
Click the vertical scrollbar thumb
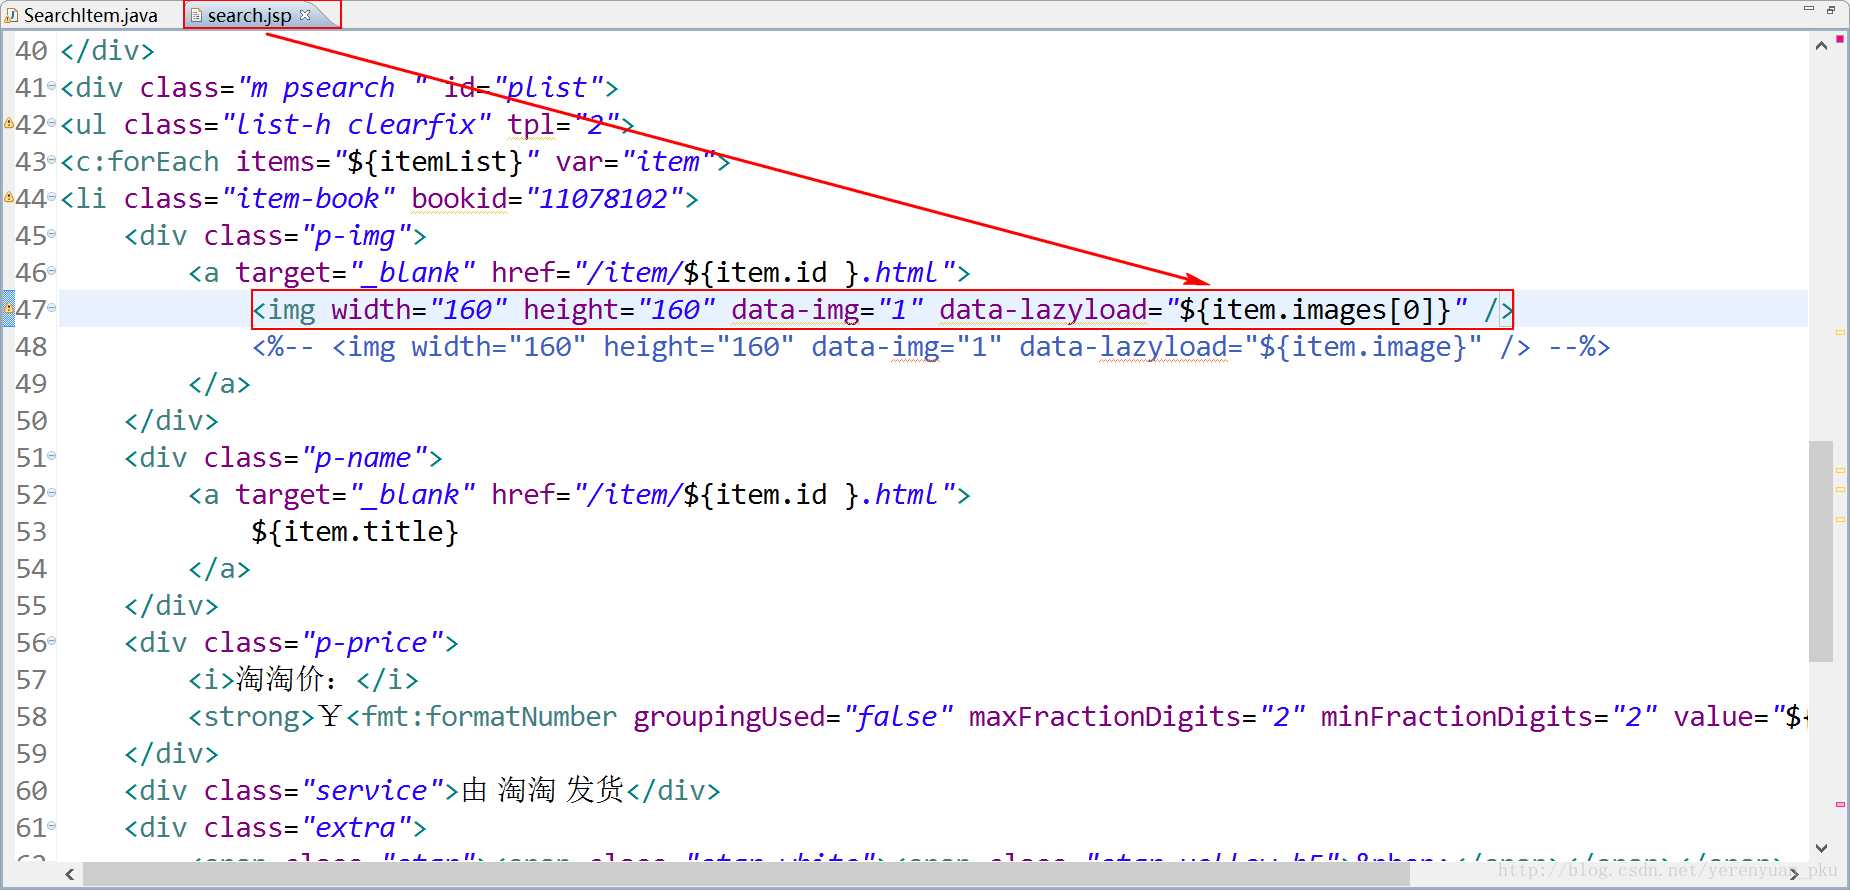1821,551
